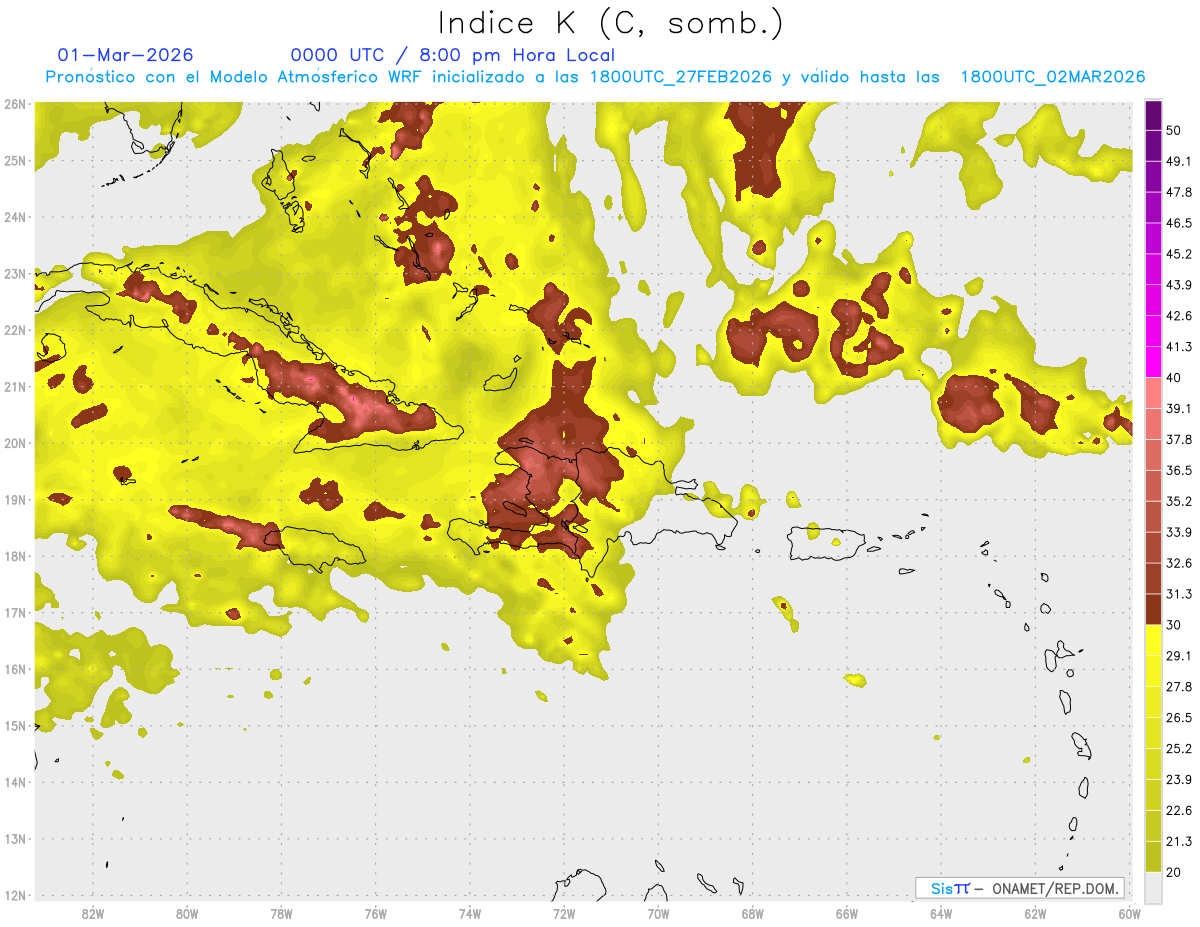Click the longitude label "74W"
This screenshot has width=1200, height=927.
470,914
